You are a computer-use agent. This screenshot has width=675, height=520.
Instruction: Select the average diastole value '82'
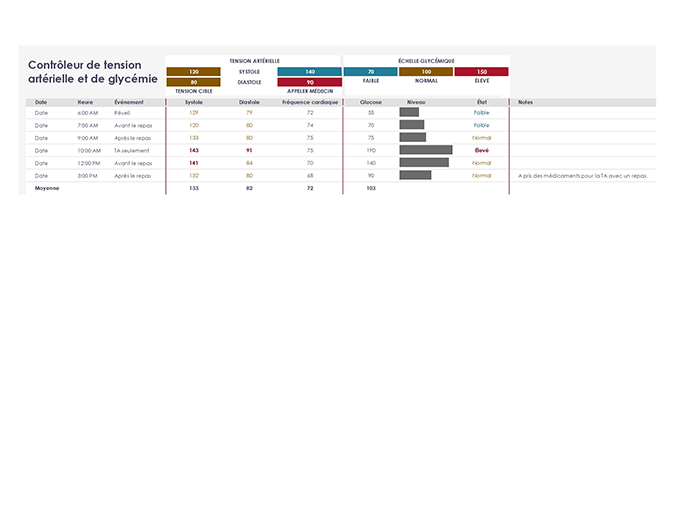click(249, 189)
